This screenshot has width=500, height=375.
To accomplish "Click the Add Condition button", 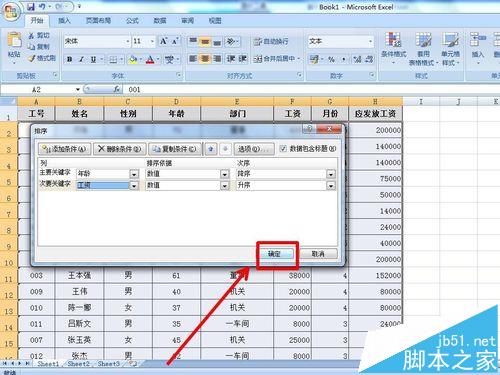I will click(64, 149).
